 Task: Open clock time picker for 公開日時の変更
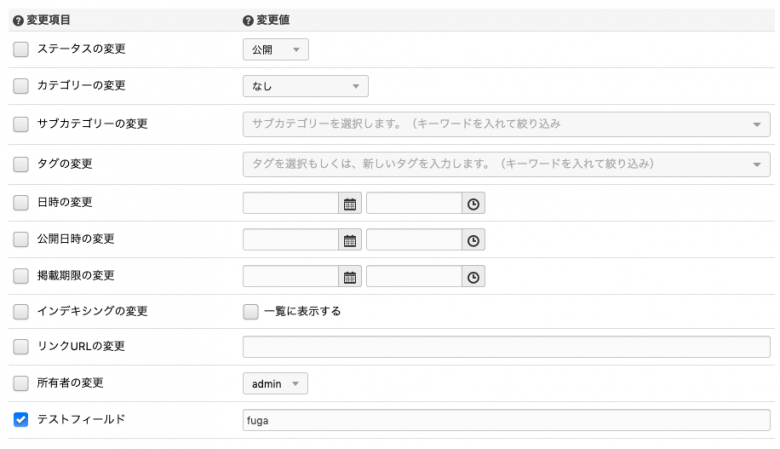[473, 240]
